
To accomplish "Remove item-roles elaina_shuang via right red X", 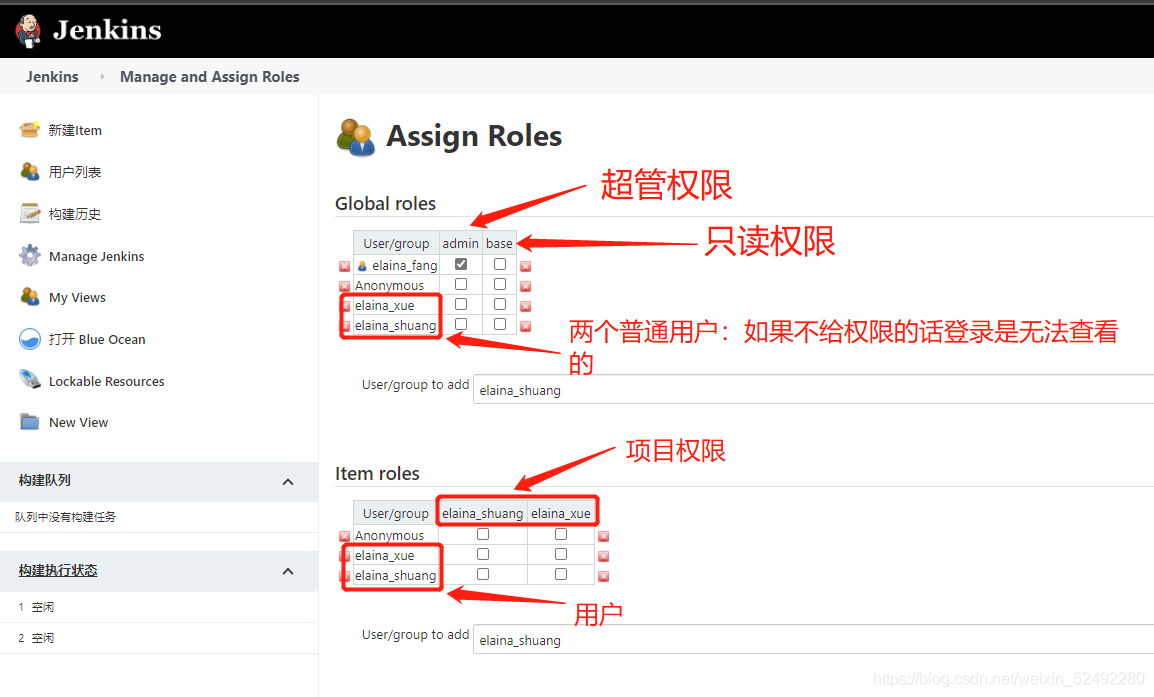I will [603, 576].
